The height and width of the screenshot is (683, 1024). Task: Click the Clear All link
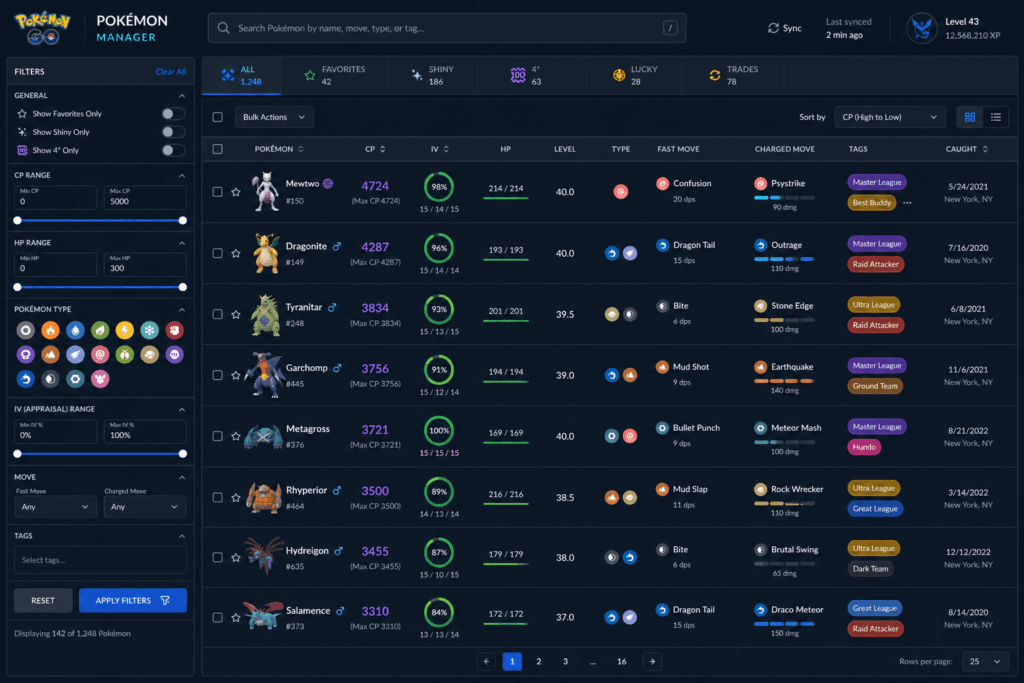[170, 72]
